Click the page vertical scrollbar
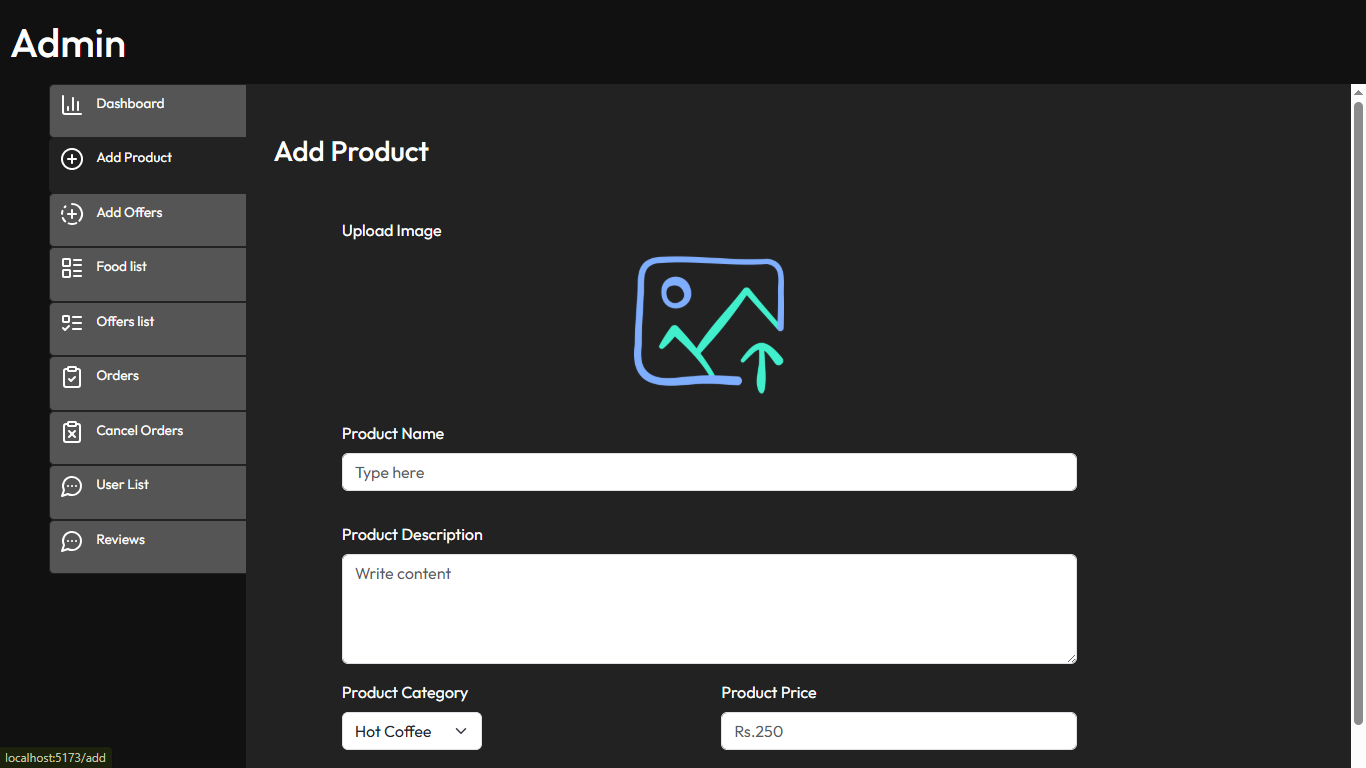This screenshot has height=768, width=1366. click(1358, 414)
